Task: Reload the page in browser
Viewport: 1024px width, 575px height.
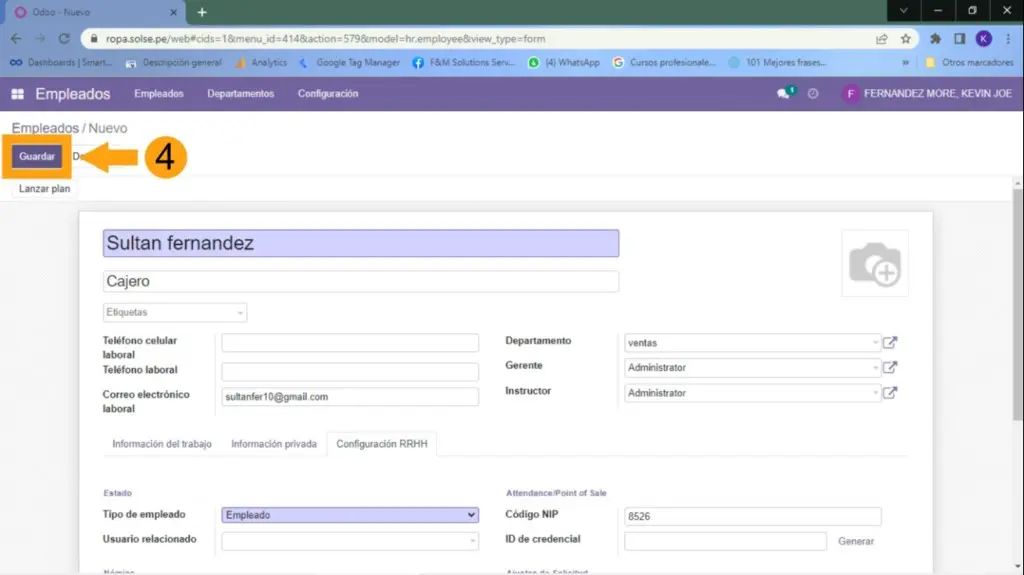Action: pos(64,39)
